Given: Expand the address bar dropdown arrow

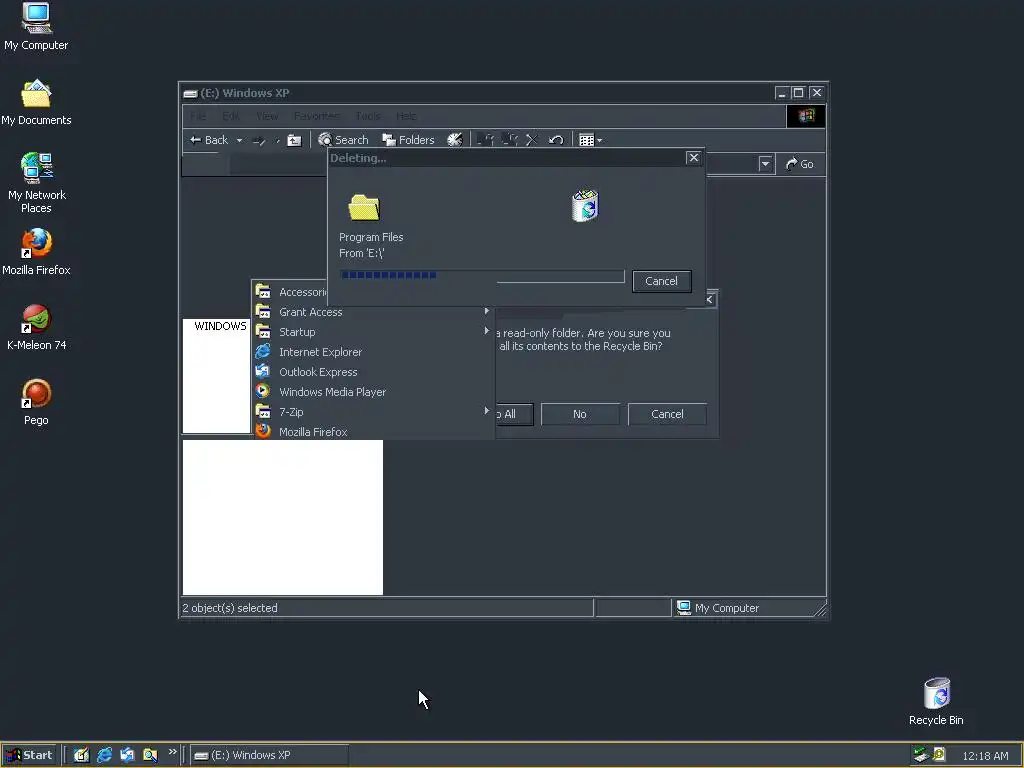Looking at the screenshot, I should pyautogui.click(x=765, y=164).
